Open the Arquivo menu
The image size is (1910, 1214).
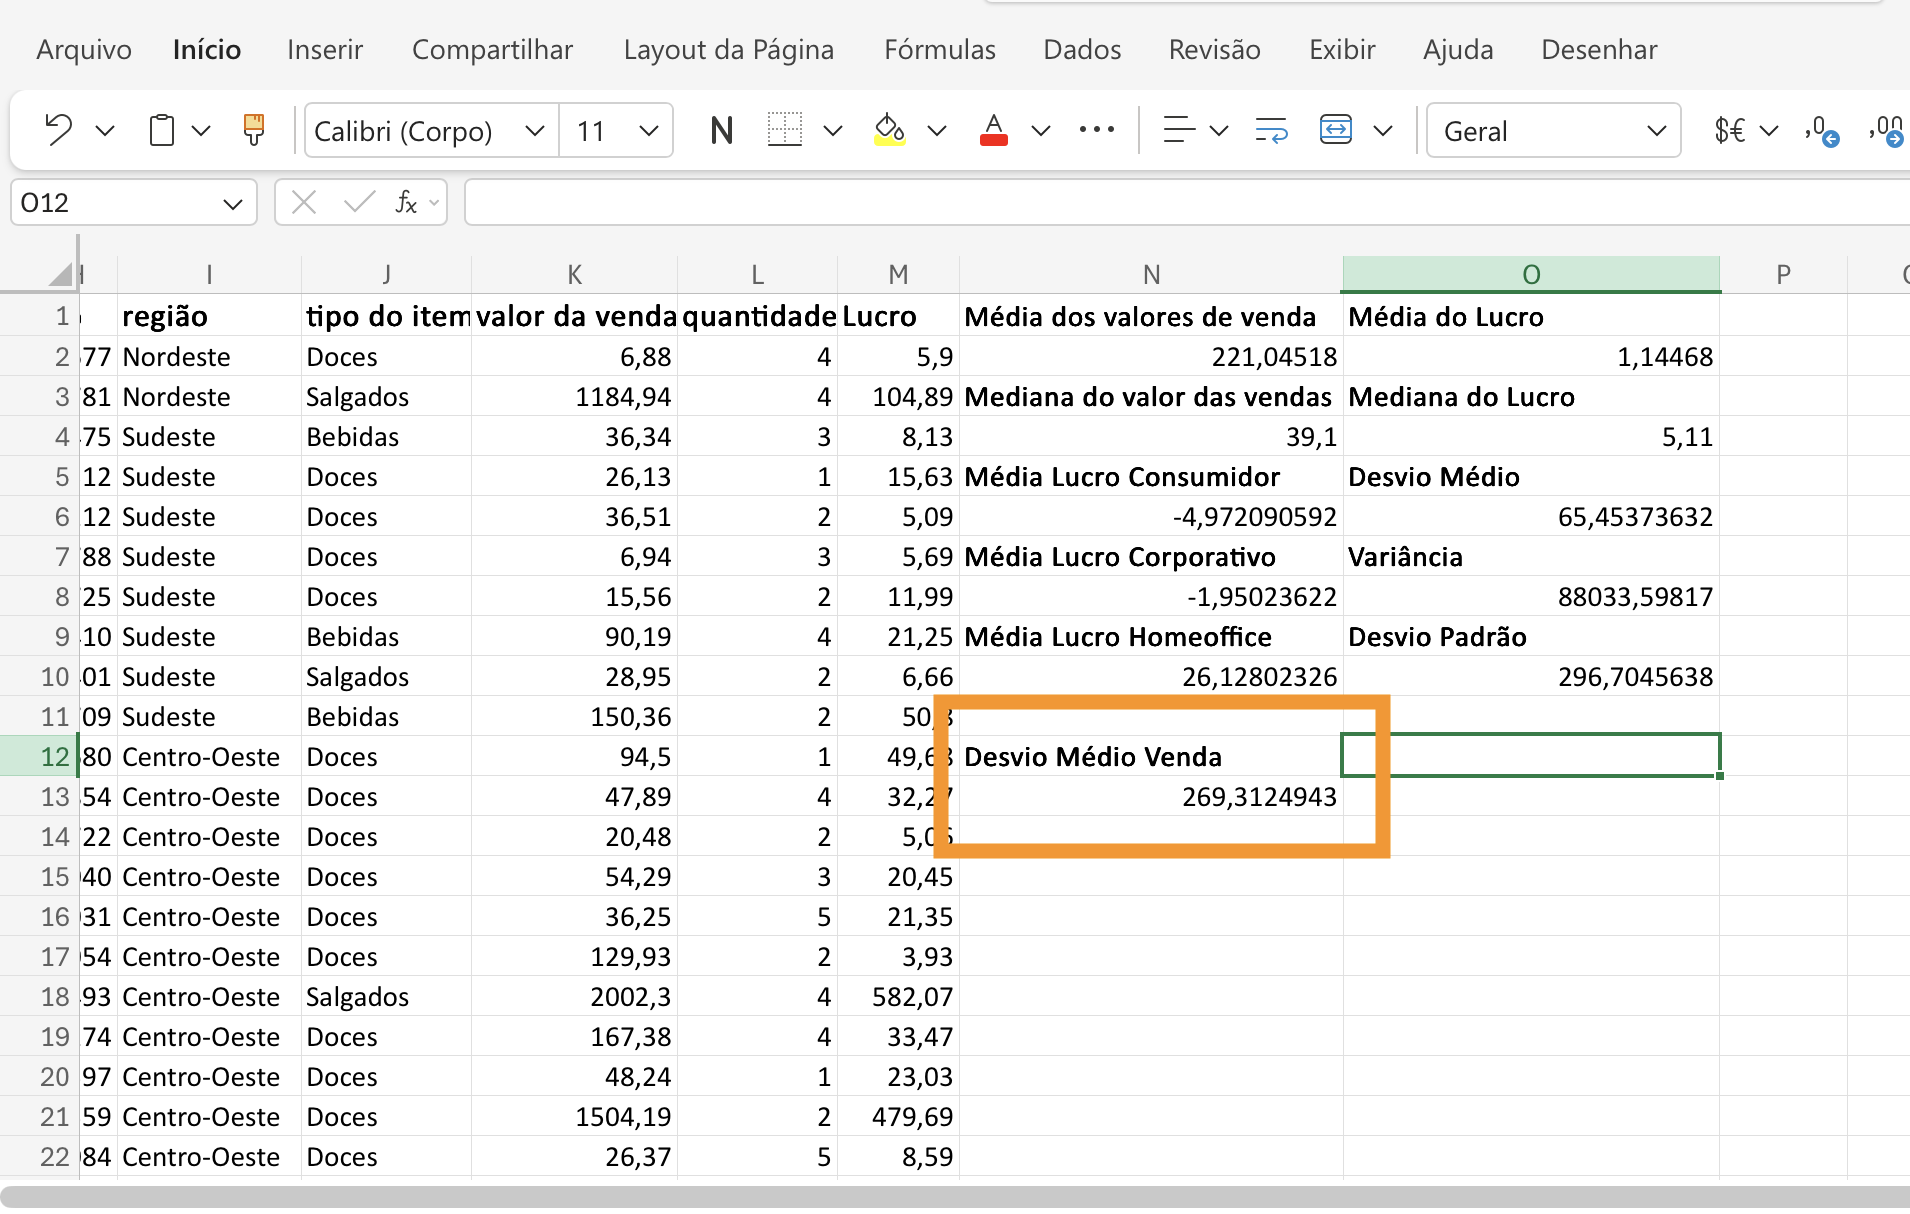click(x=84, y=50)
